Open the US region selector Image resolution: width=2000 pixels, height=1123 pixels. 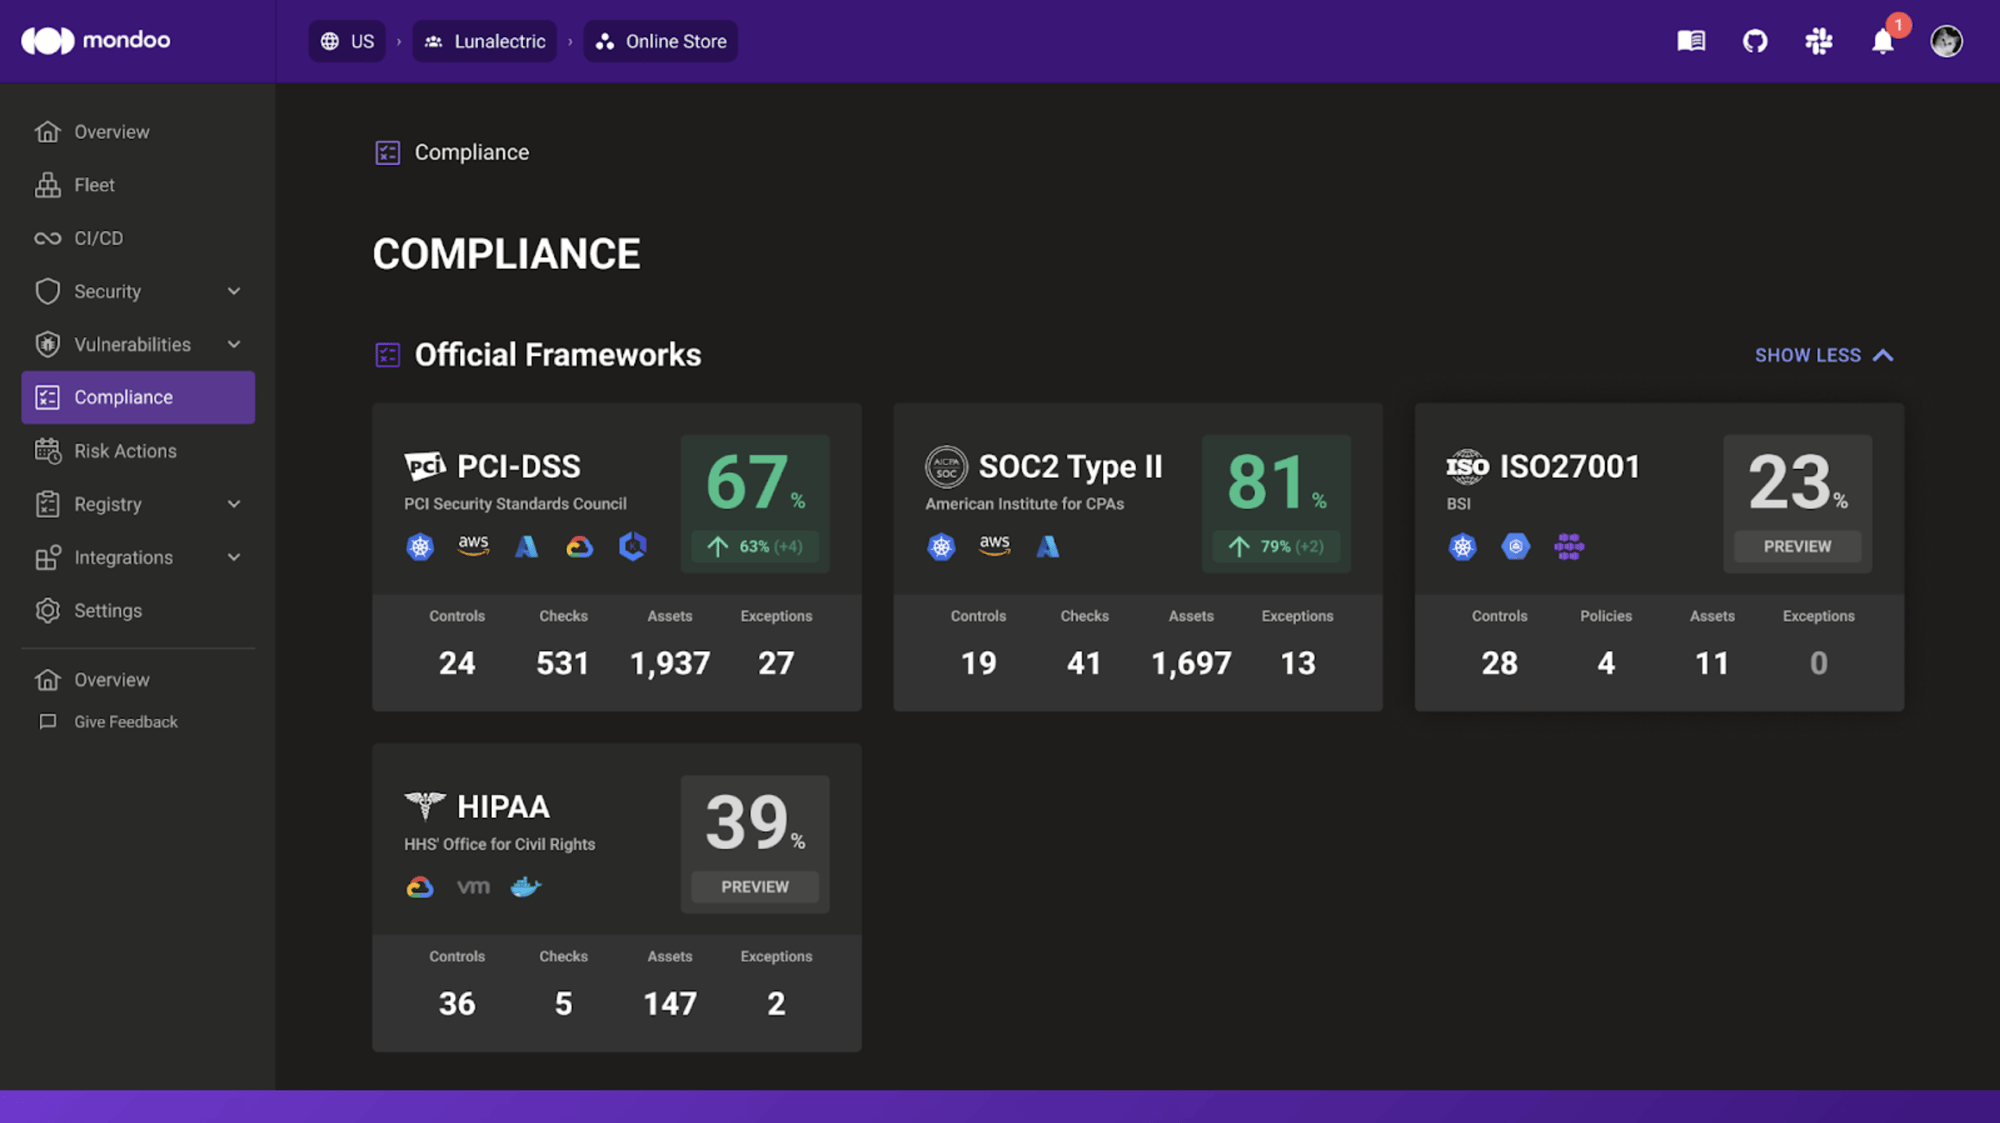coord(347,41)
